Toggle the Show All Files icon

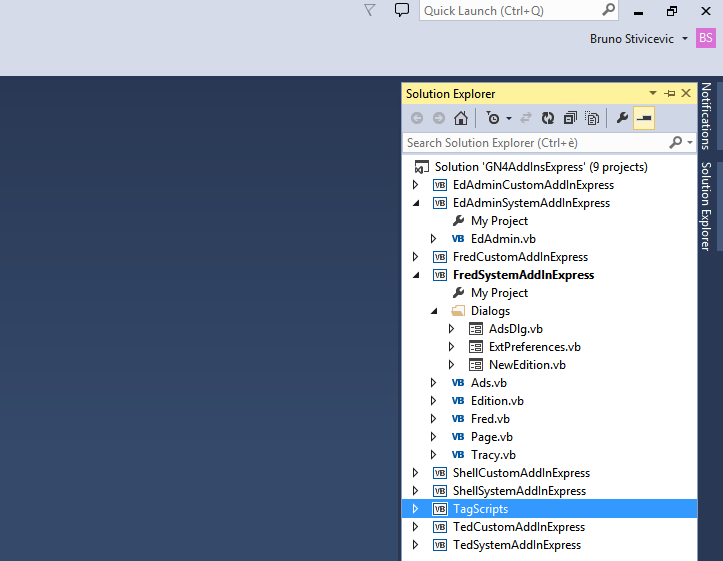coord(592,118)
